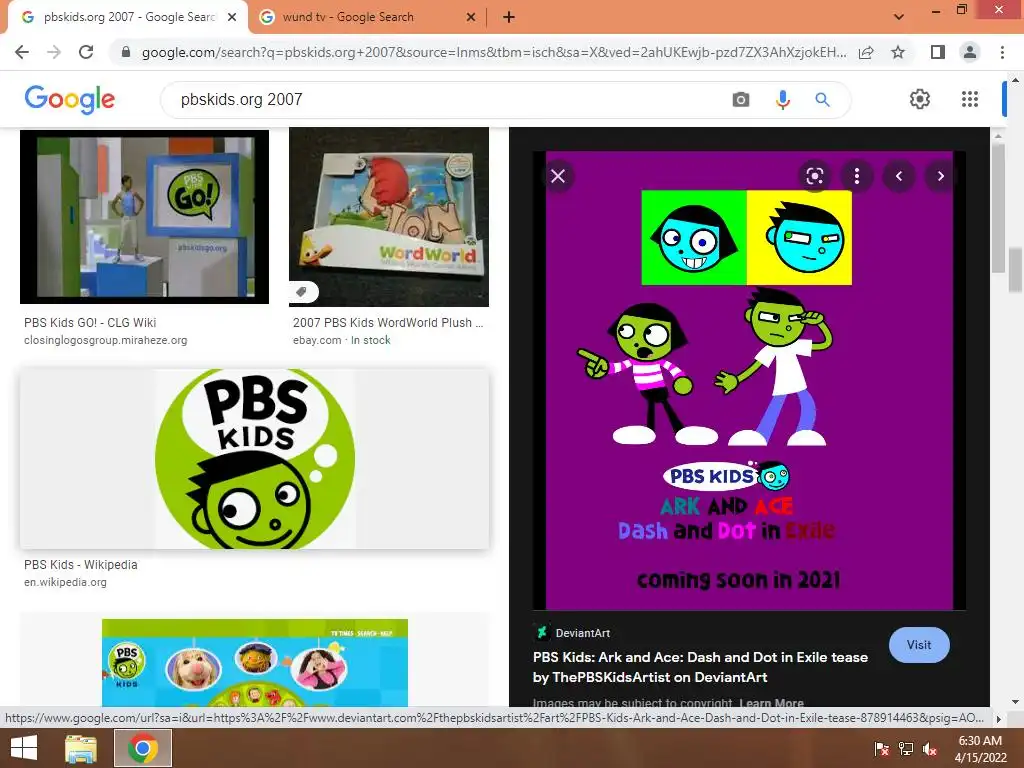Search by image with the camera icon

pos(741,100)
